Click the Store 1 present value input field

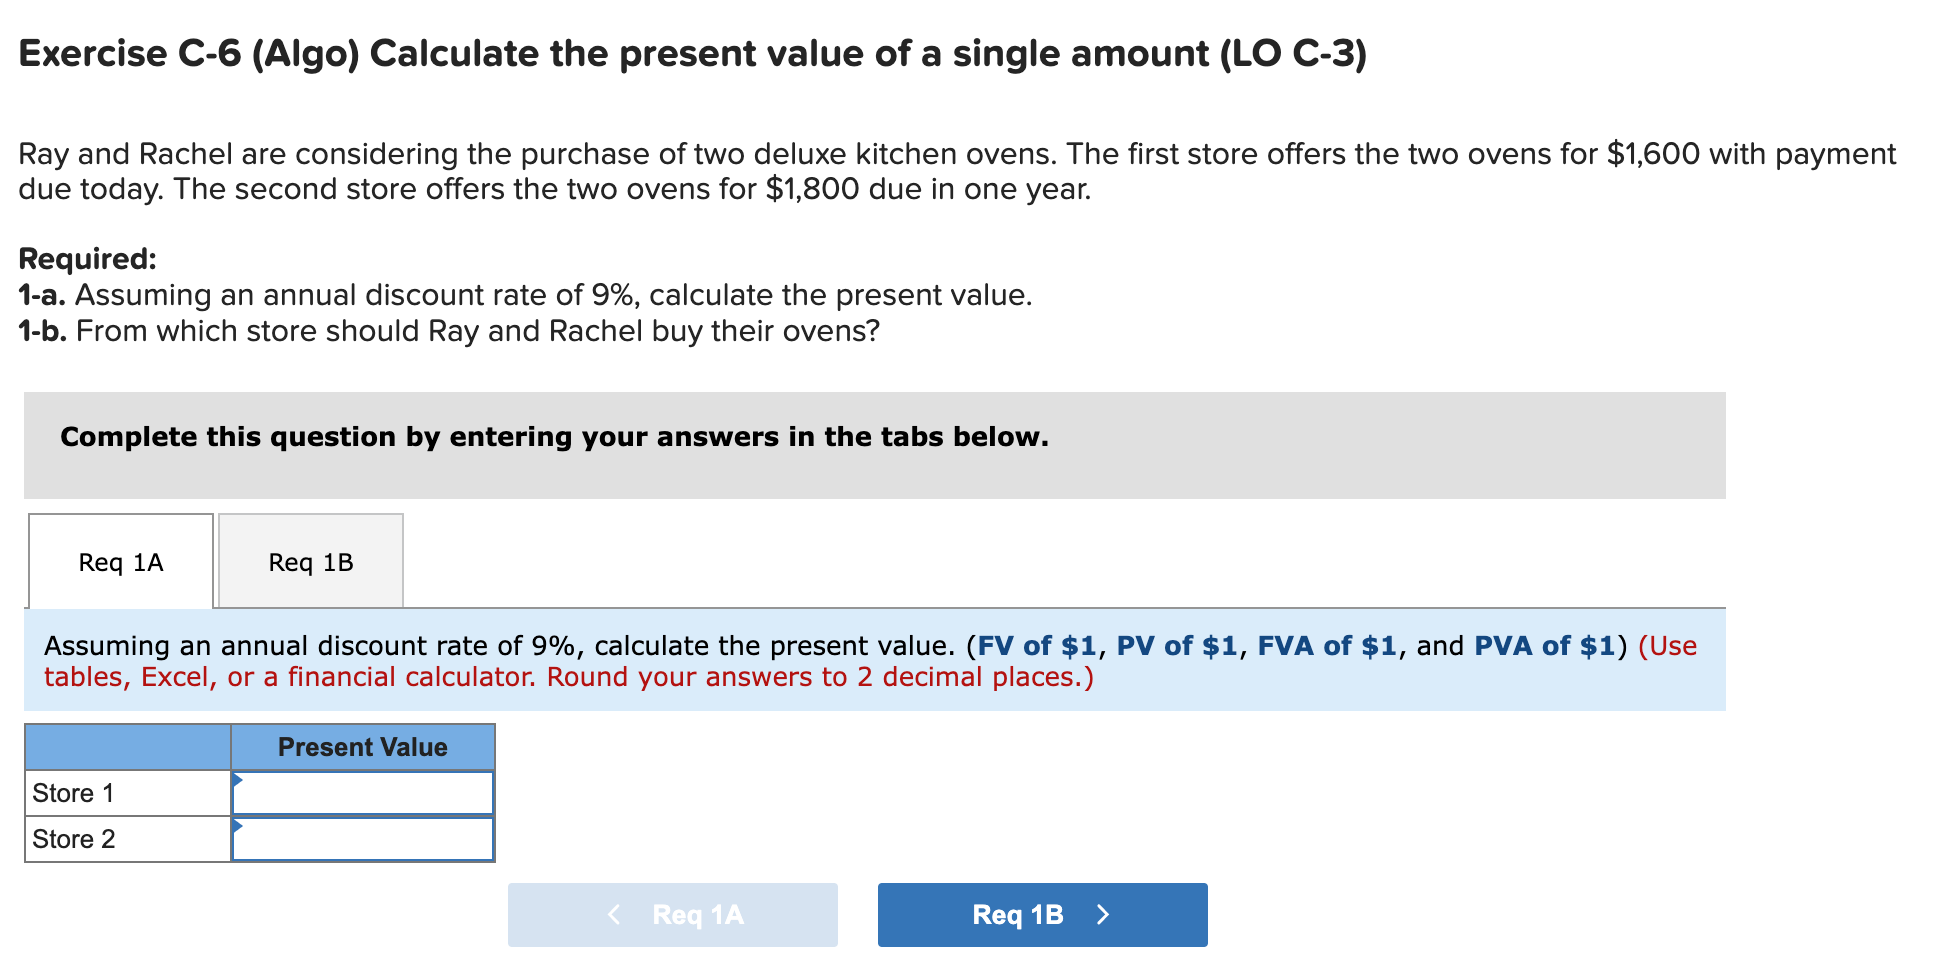[363, 791]
